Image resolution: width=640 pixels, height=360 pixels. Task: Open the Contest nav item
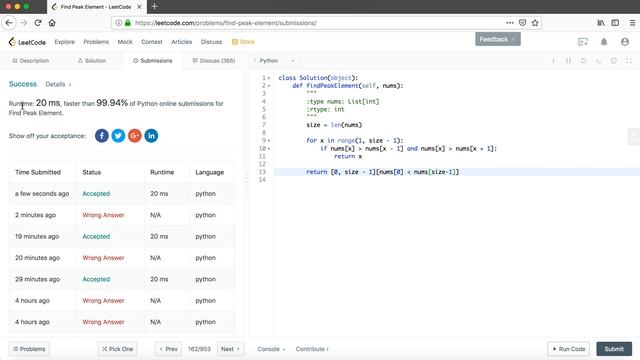(x=151, y=42)
